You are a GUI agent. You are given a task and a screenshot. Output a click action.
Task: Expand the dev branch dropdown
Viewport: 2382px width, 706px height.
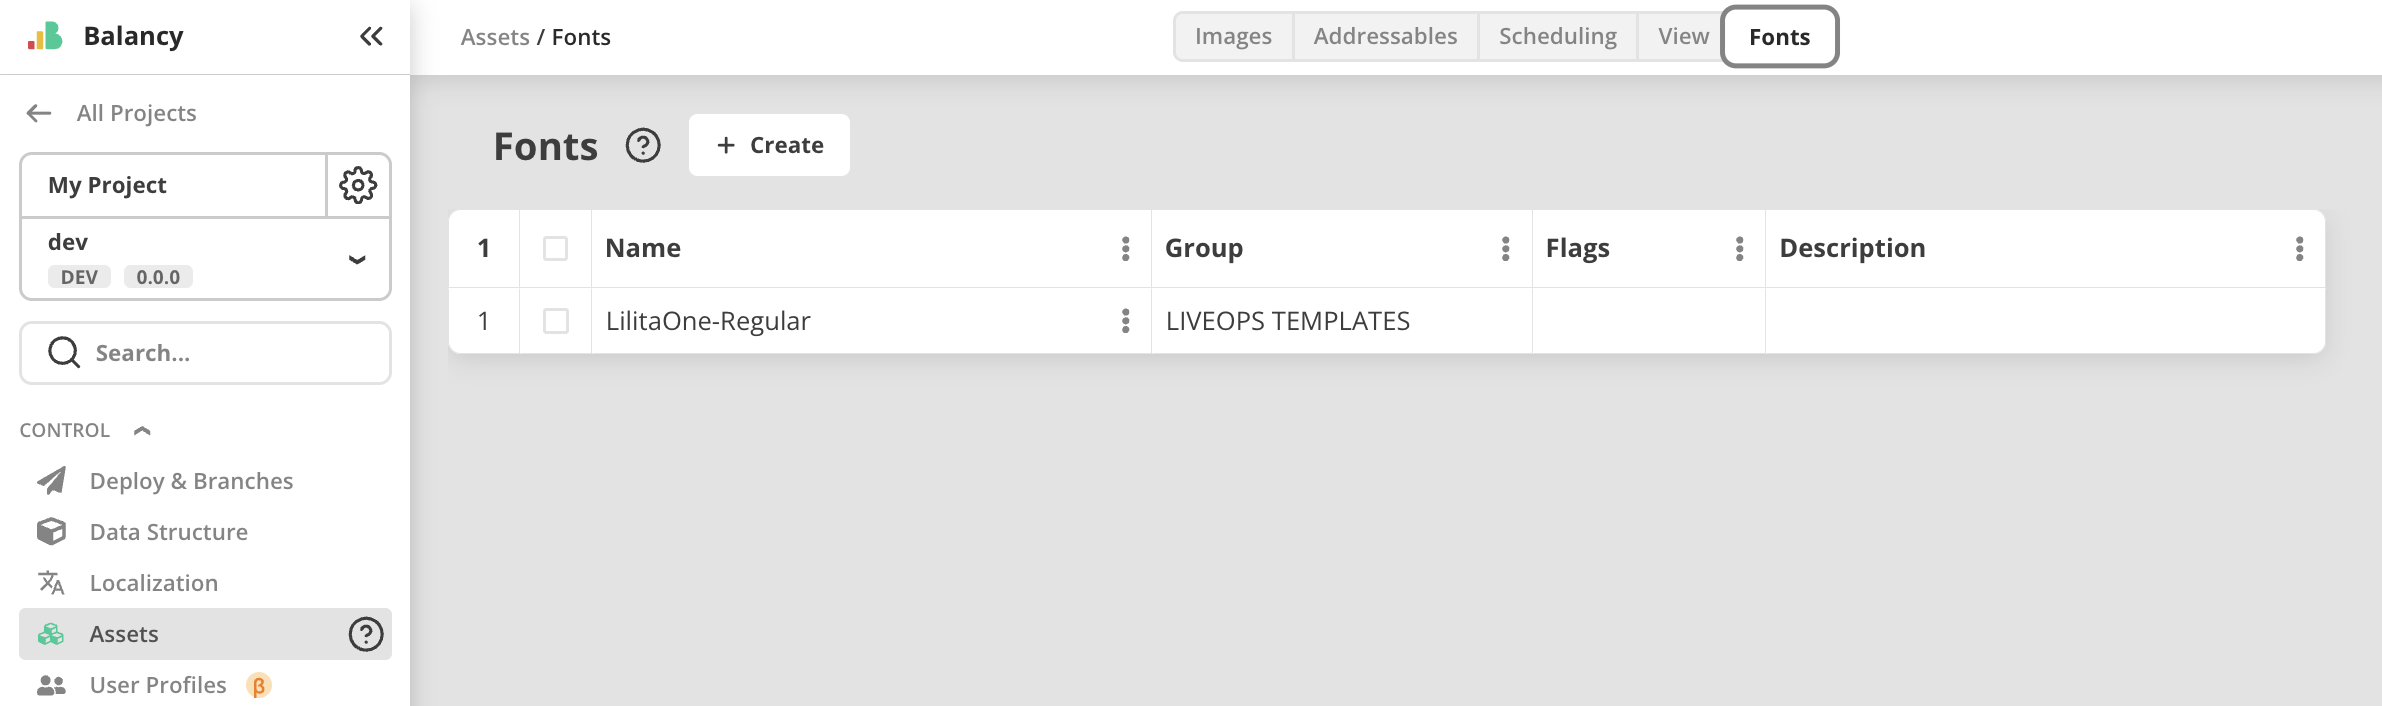pos(357,260)
